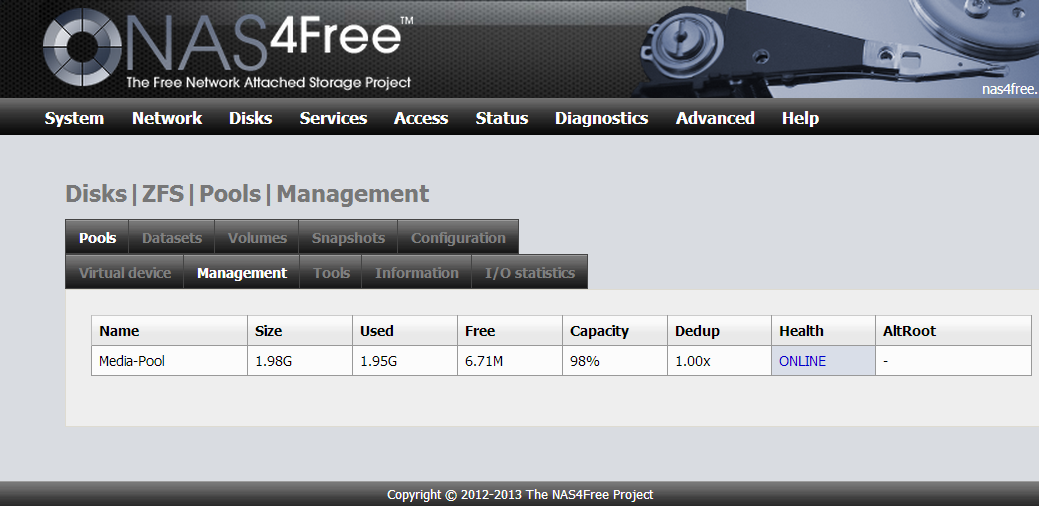Show the I/O statistics sub-tab

point(530,273)
